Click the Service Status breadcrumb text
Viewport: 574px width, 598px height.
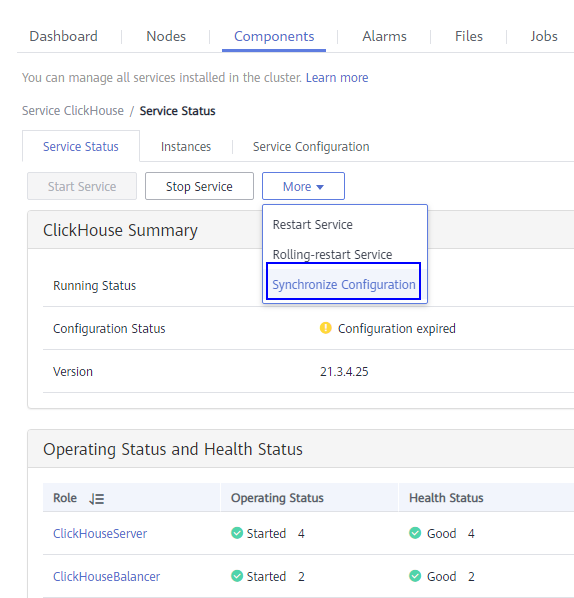[177, 111]
